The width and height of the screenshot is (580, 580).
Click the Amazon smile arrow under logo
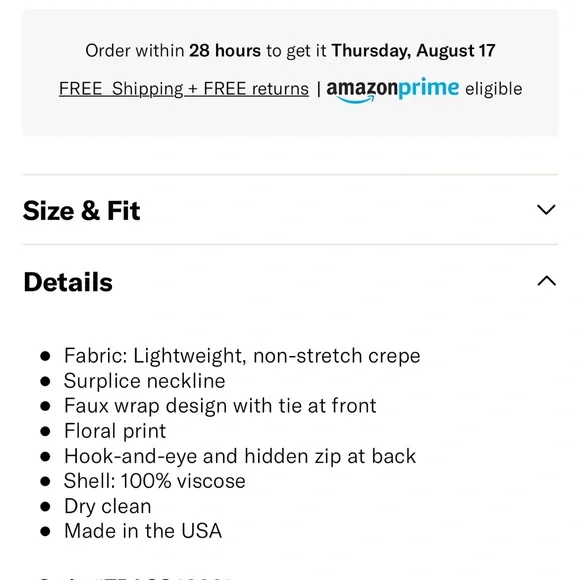(x=356, y=100)
